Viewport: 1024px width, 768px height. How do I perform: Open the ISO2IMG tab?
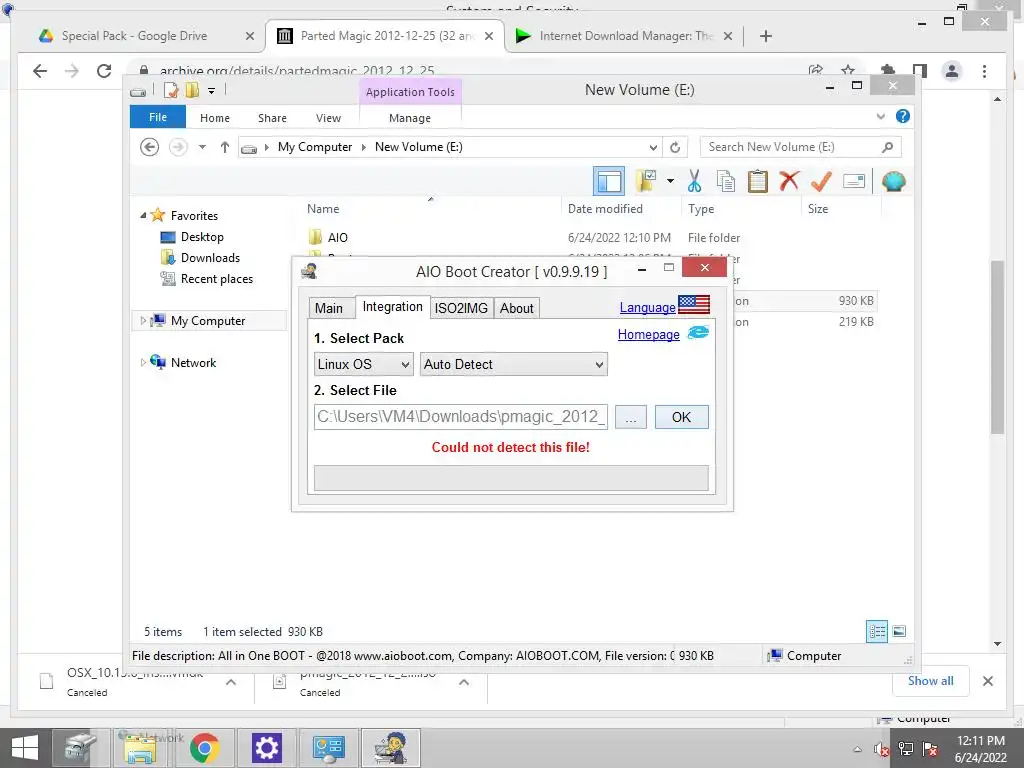[461, 308]
